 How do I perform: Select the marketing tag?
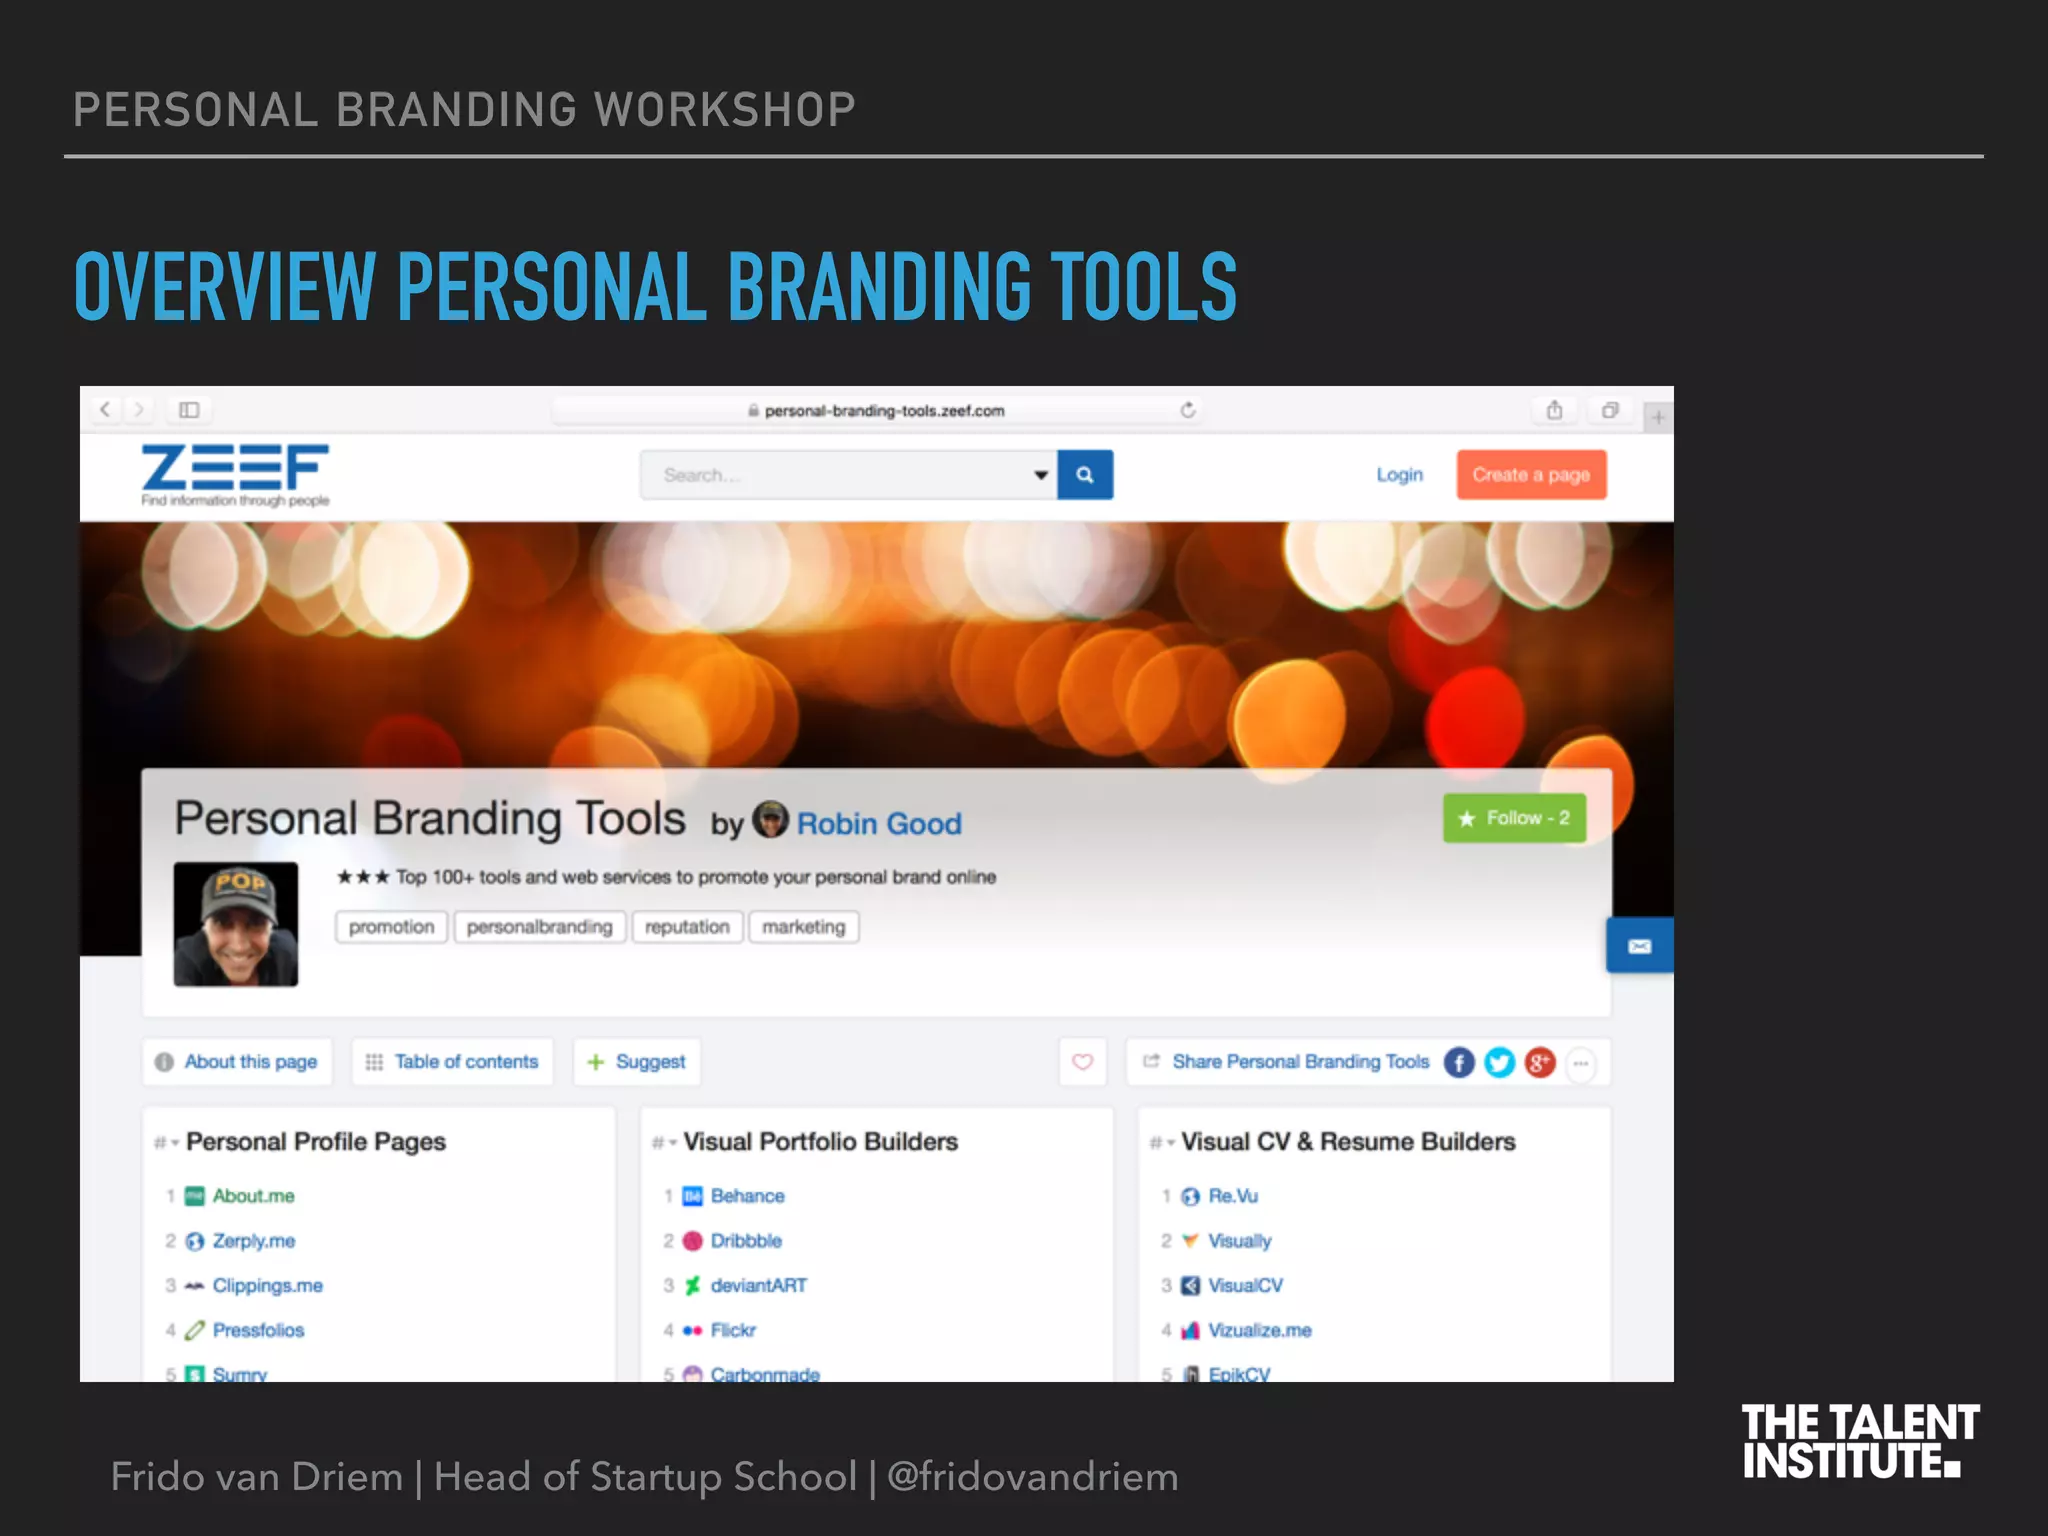(x=804, y=927)
